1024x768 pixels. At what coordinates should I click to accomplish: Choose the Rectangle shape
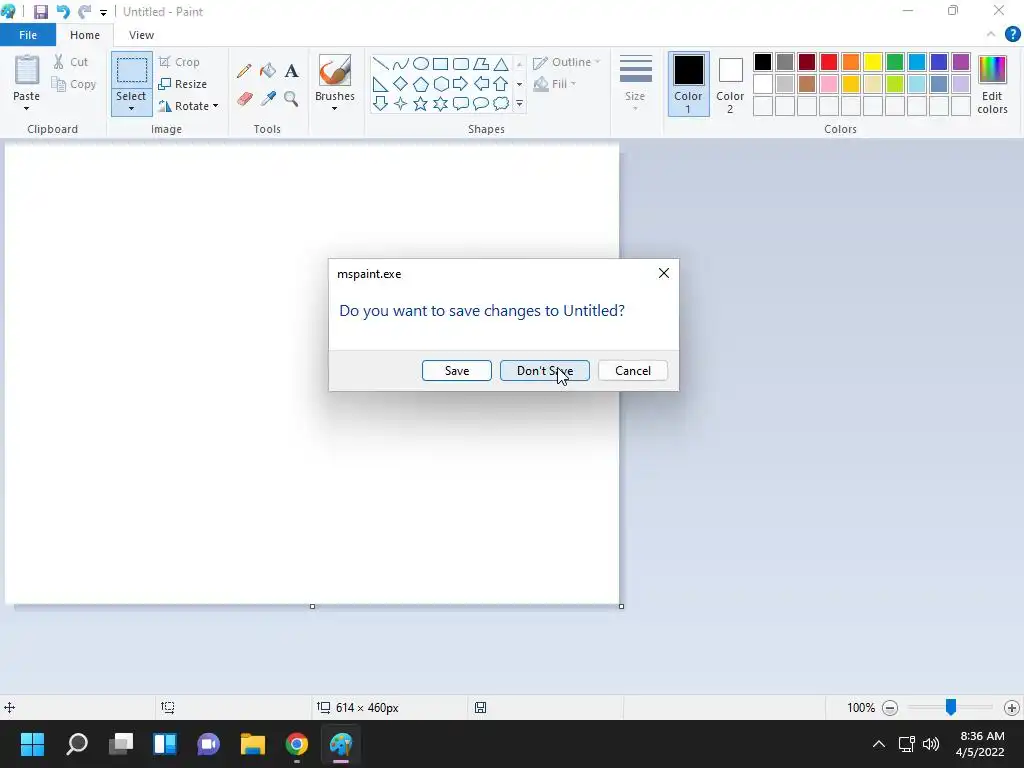tap(441, 64)
